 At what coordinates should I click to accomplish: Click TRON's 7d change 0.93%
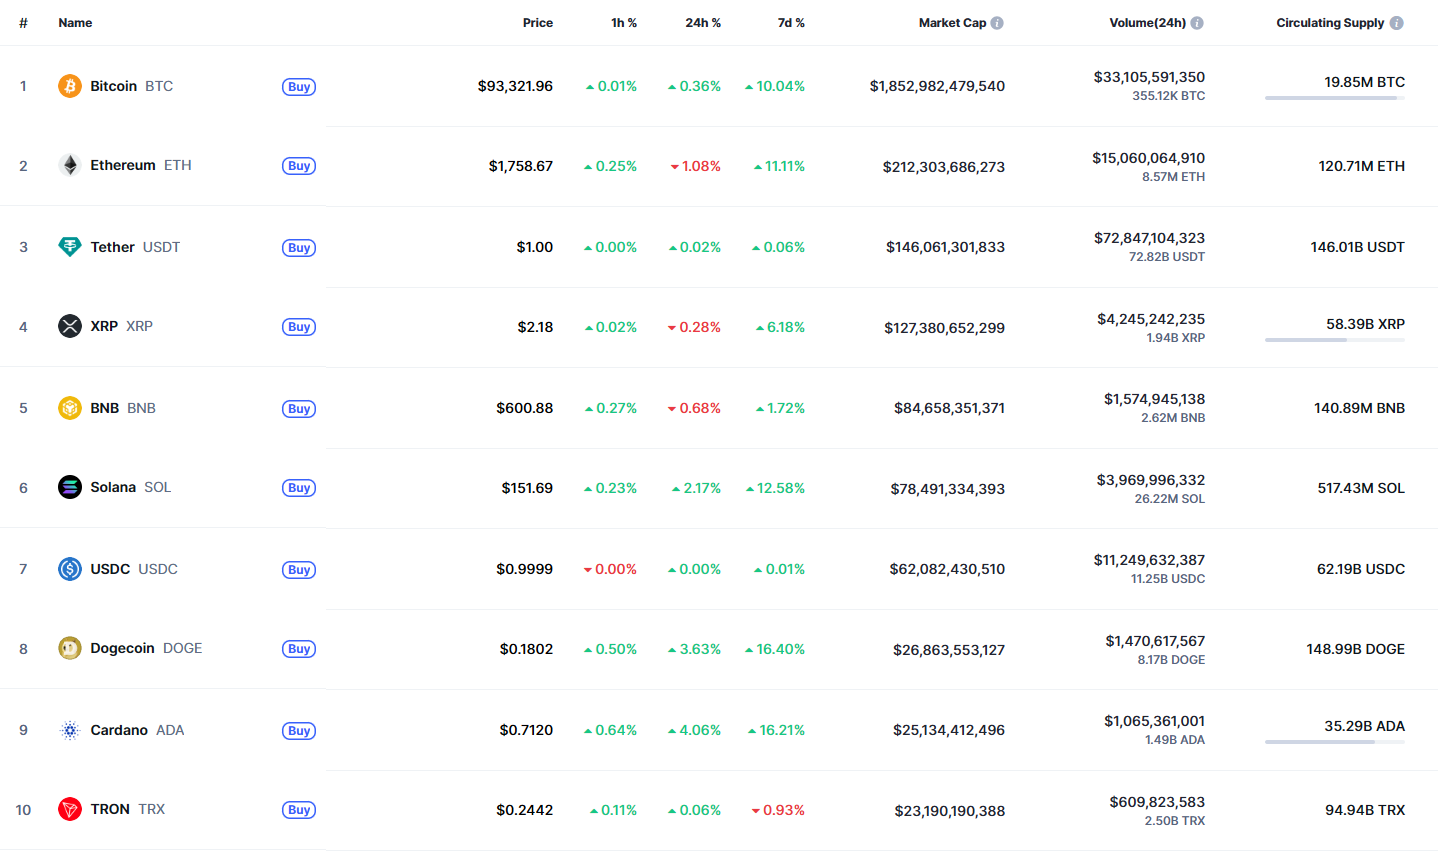tap(778, 810)
